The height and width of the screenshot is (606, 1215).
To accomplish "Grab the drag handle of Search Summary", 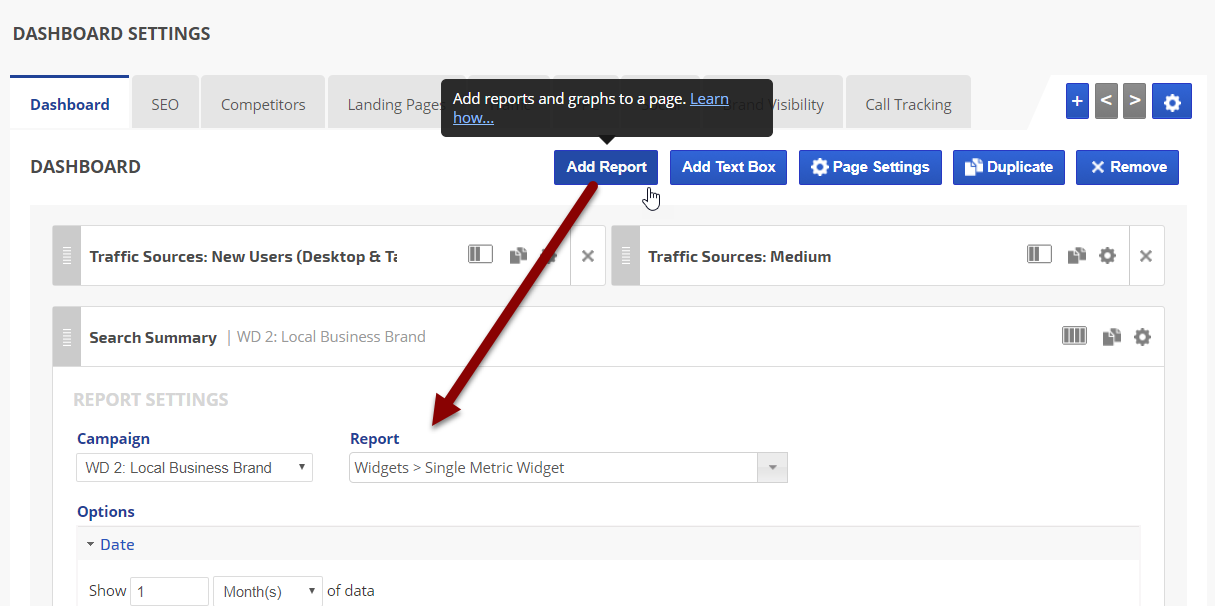I will [x=67, y=337].
